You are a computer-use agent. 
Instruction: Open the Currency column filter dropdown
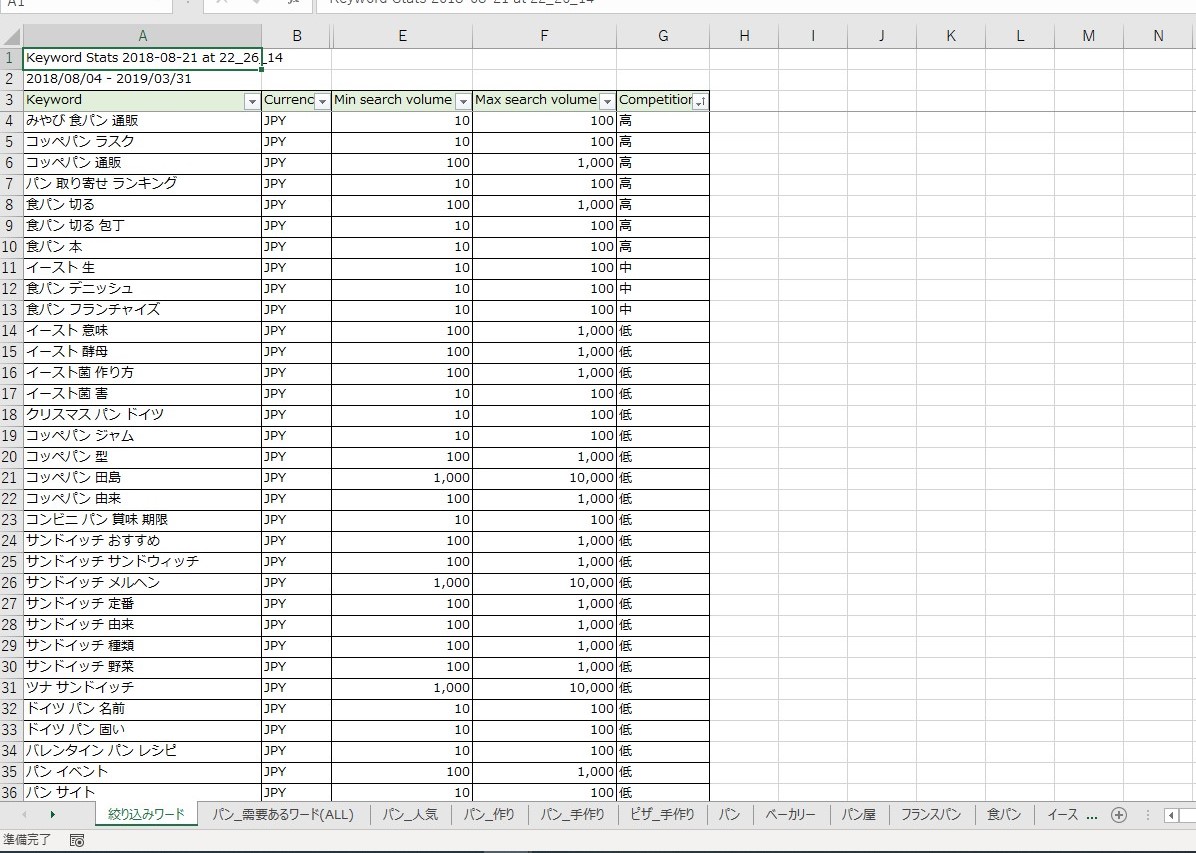coord(322,102)
